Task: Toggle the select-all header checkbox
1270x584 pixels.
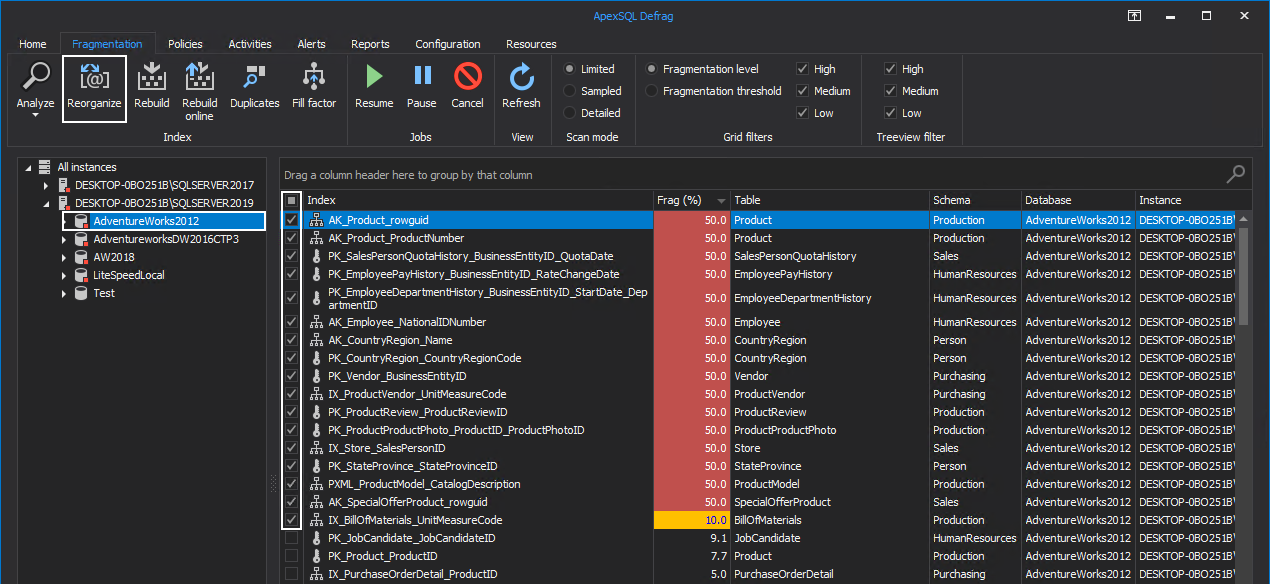Action: [291, 200]
